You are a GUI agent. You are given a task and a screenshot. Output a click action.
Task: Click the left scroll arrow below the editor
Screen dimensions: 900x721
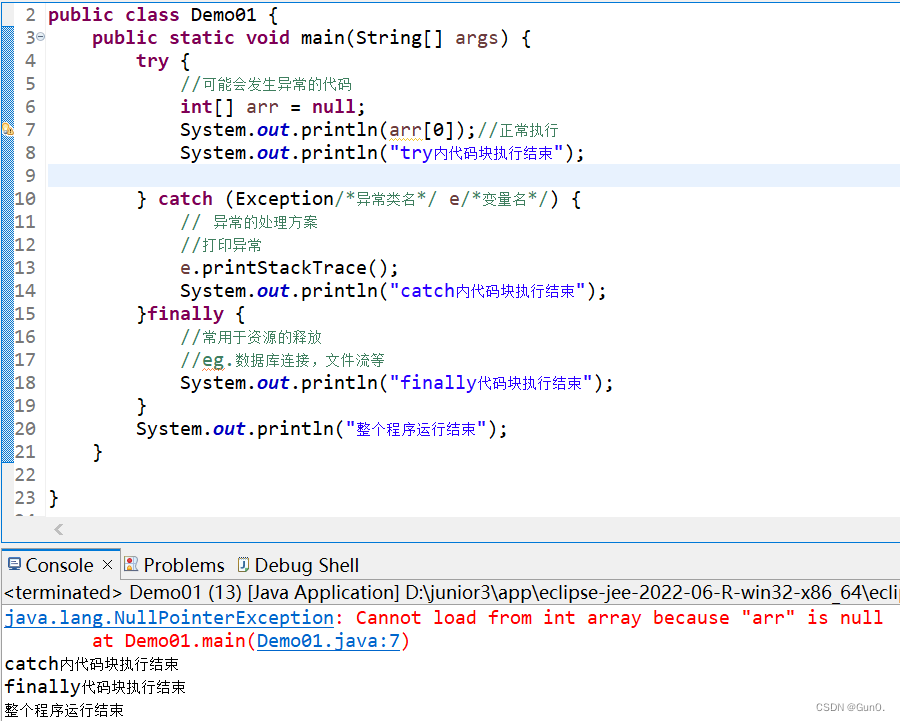point(57,530)
